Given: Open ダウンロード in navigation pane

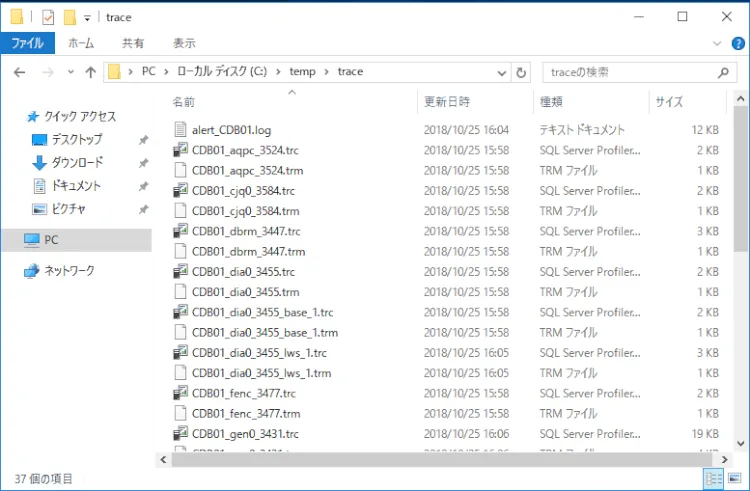Looking at the screenshot, I should tap(77, 162).
